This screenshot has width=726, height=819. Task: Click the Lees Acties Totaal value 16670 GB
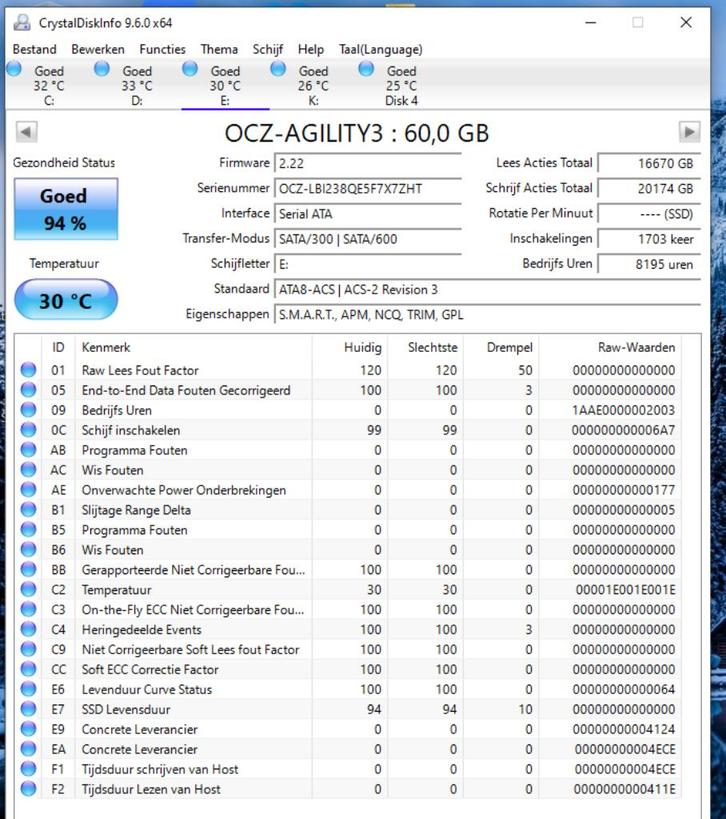[x=649, y=163]
